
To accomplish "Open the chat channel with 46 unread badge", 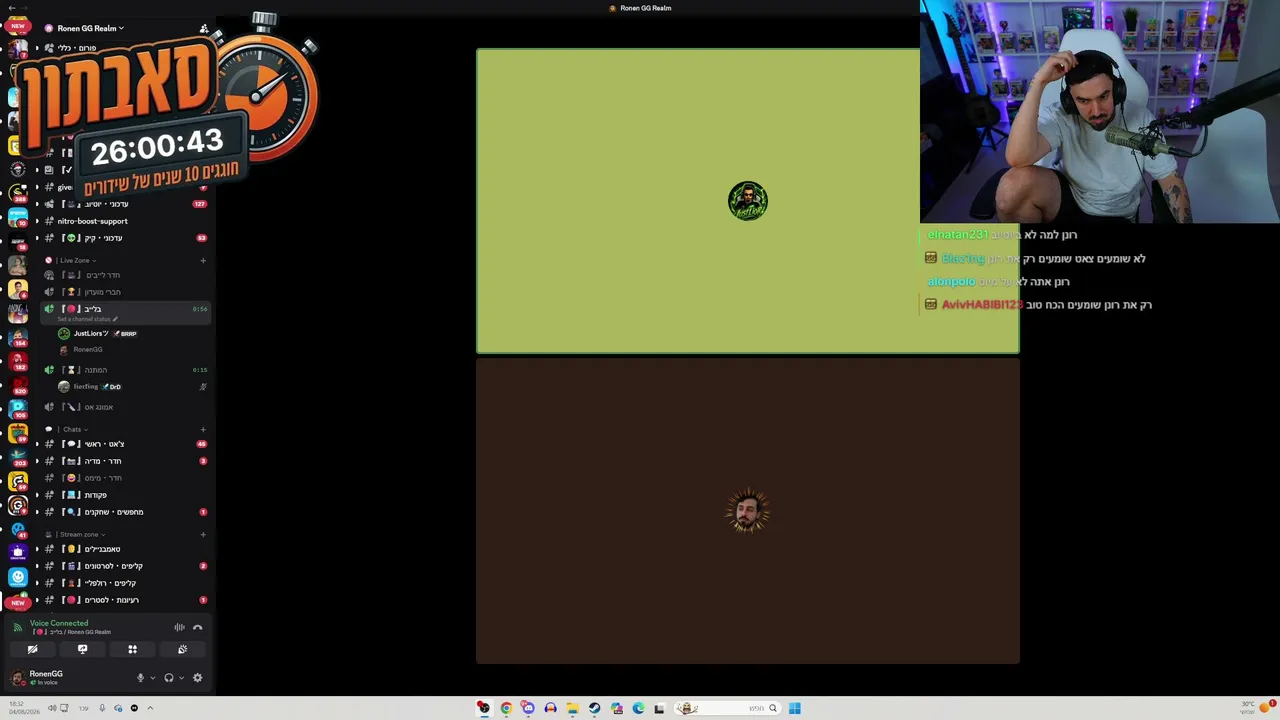I will pyautogui.click(x=125, y=444).
